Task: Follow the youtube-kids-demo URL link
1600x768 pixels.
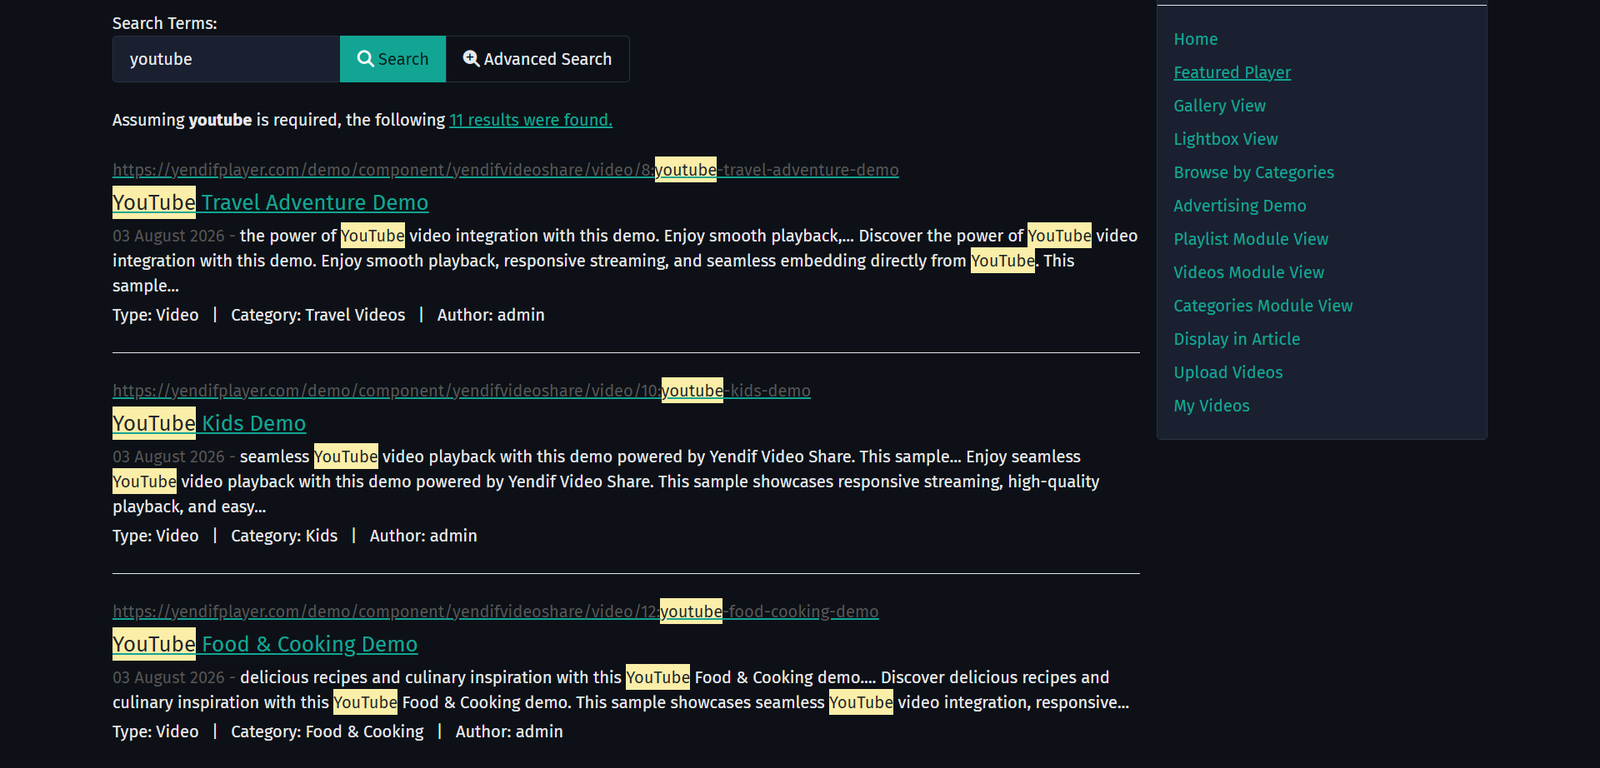Action: pos(462,391)
